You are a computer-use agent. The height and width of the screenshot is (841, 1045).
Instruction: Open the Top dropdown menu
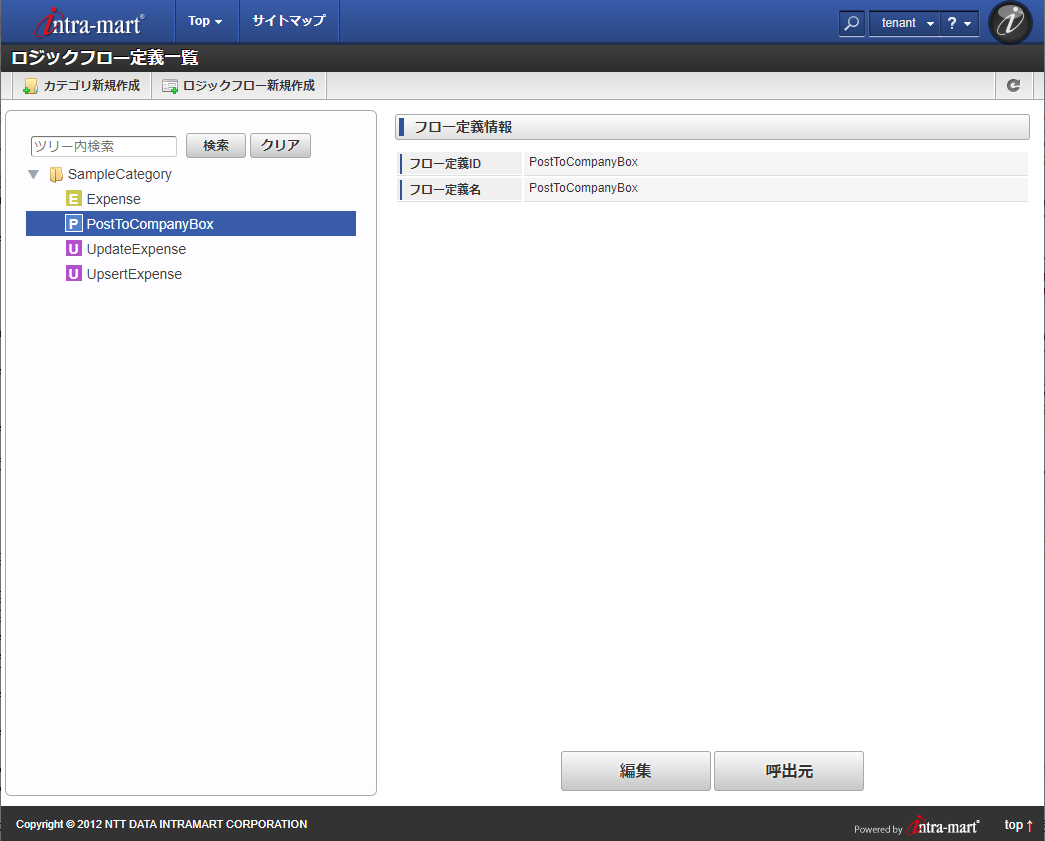click(205, 21)
